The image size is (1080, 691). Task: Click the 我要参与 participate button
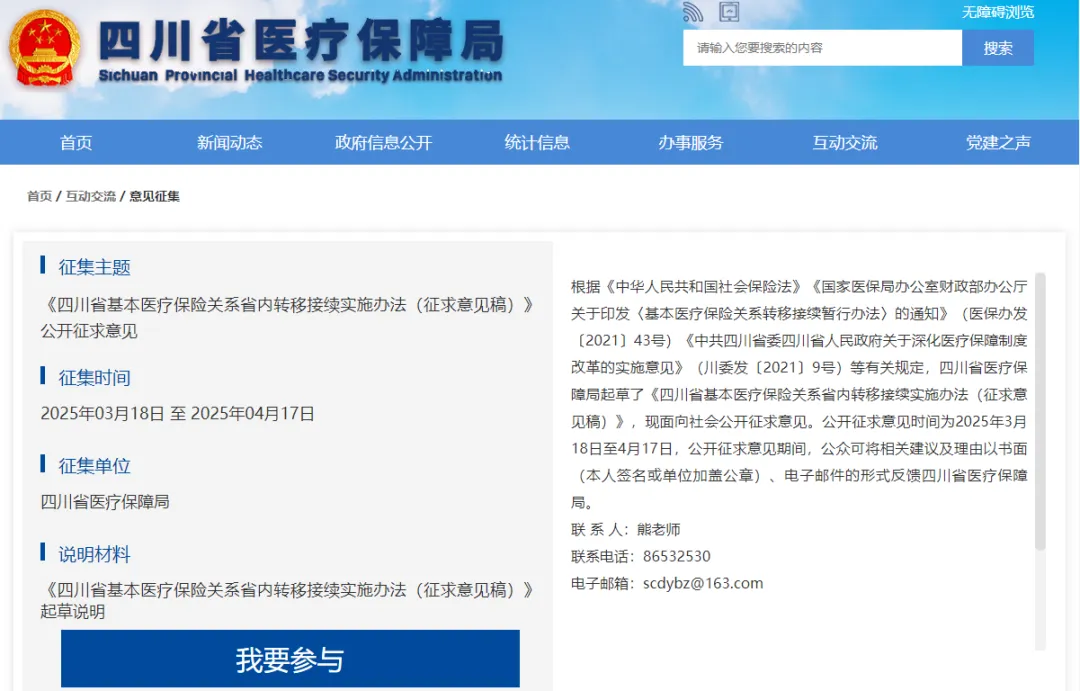pos(290,659)
